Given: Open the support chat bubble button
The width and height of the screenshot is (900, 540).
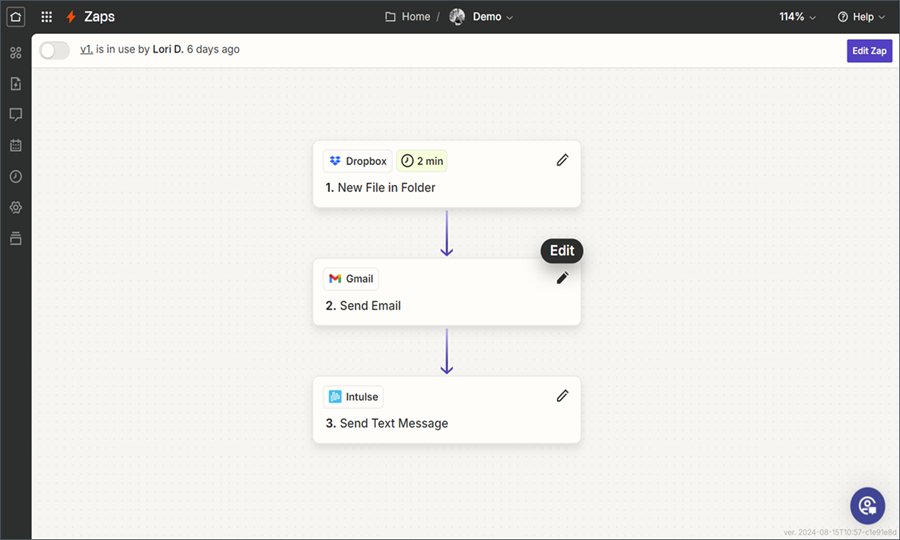Looking at the screenshot, I should [x=867, y=505].
